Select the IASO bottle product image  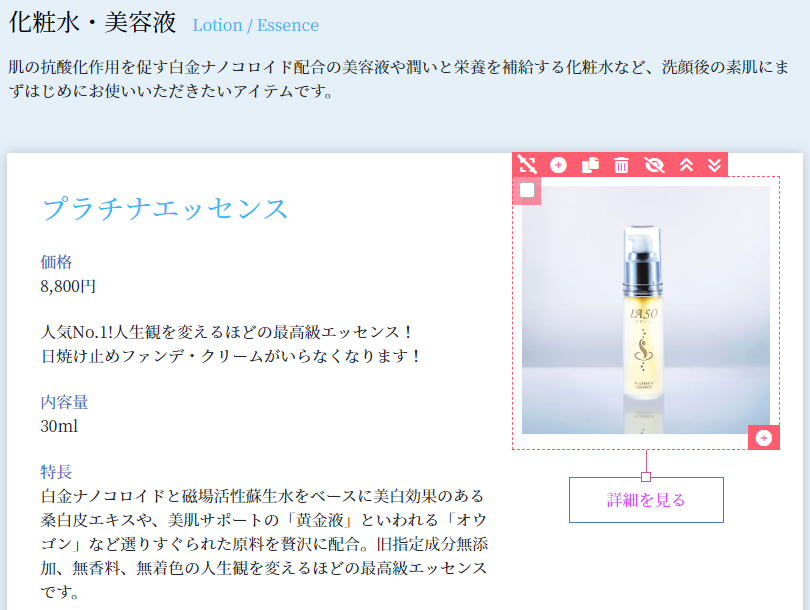click(x=646, y=310)
